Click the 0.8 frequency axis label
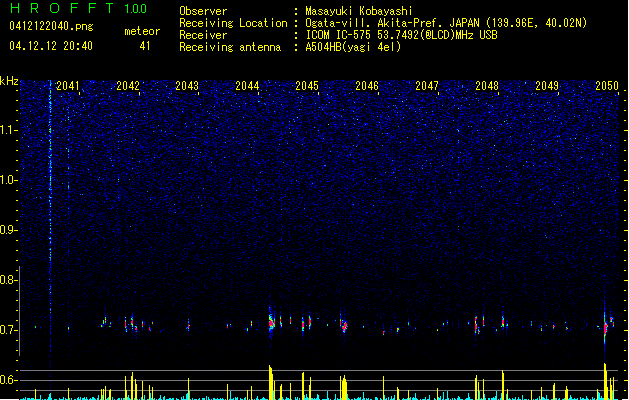The image size is (629, 400). tap(8, 280)
